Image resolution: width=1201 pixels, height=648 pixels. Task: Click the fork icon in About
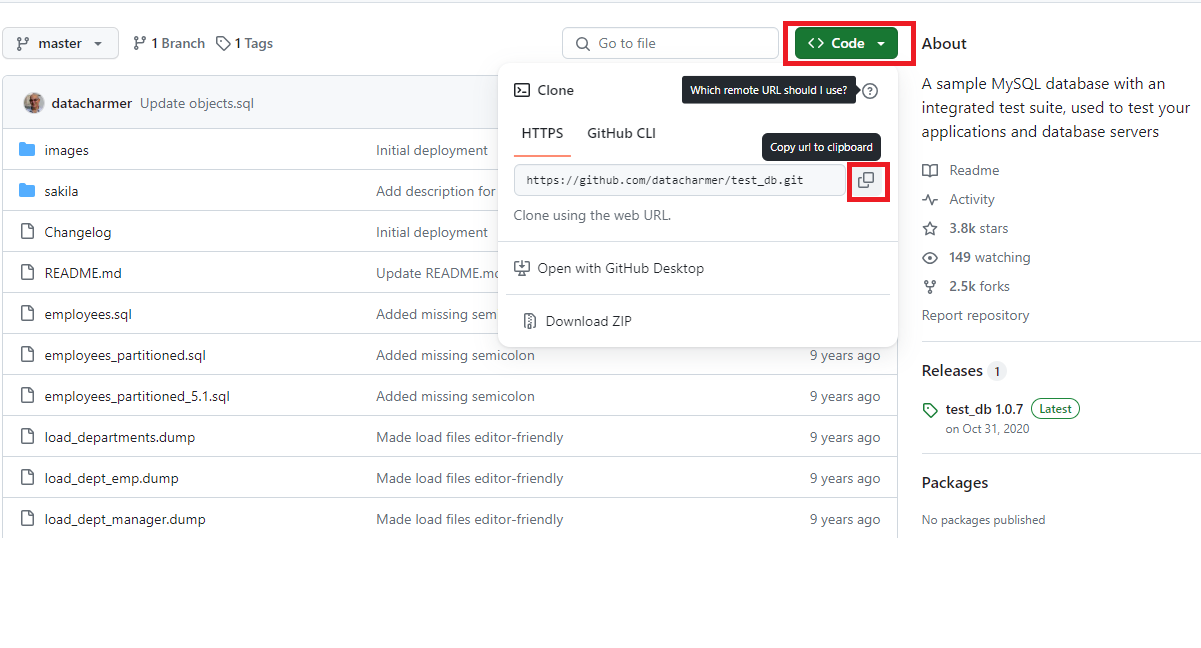[930, 286]
